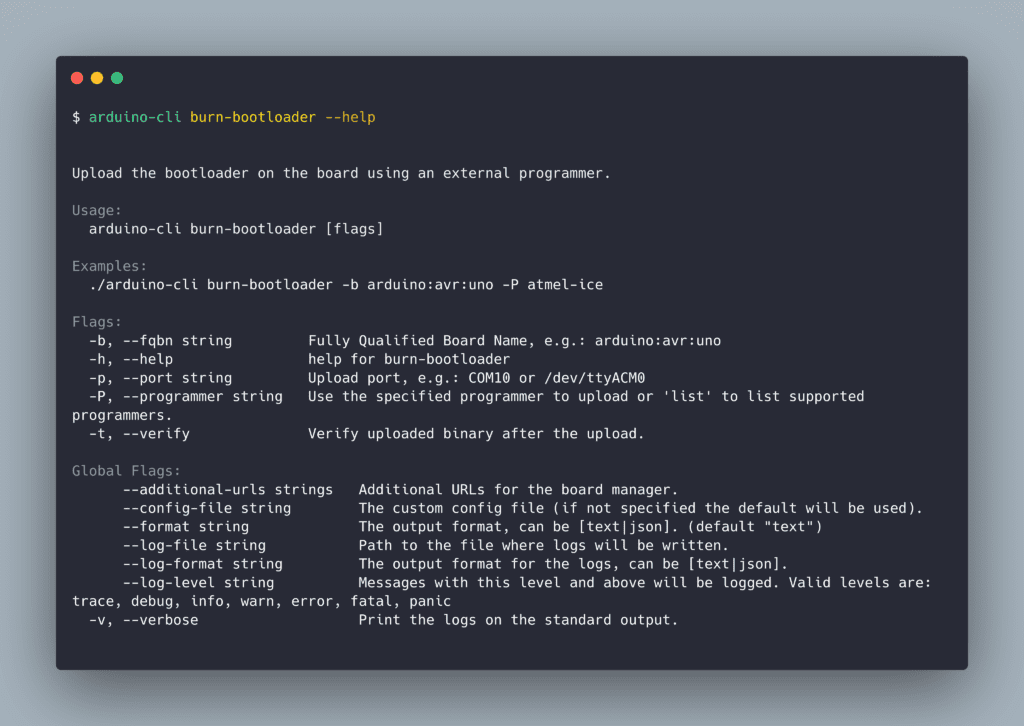Click the --additional-urls strings flag
Screen dimensions: 1024x726
tap(228, 490)
